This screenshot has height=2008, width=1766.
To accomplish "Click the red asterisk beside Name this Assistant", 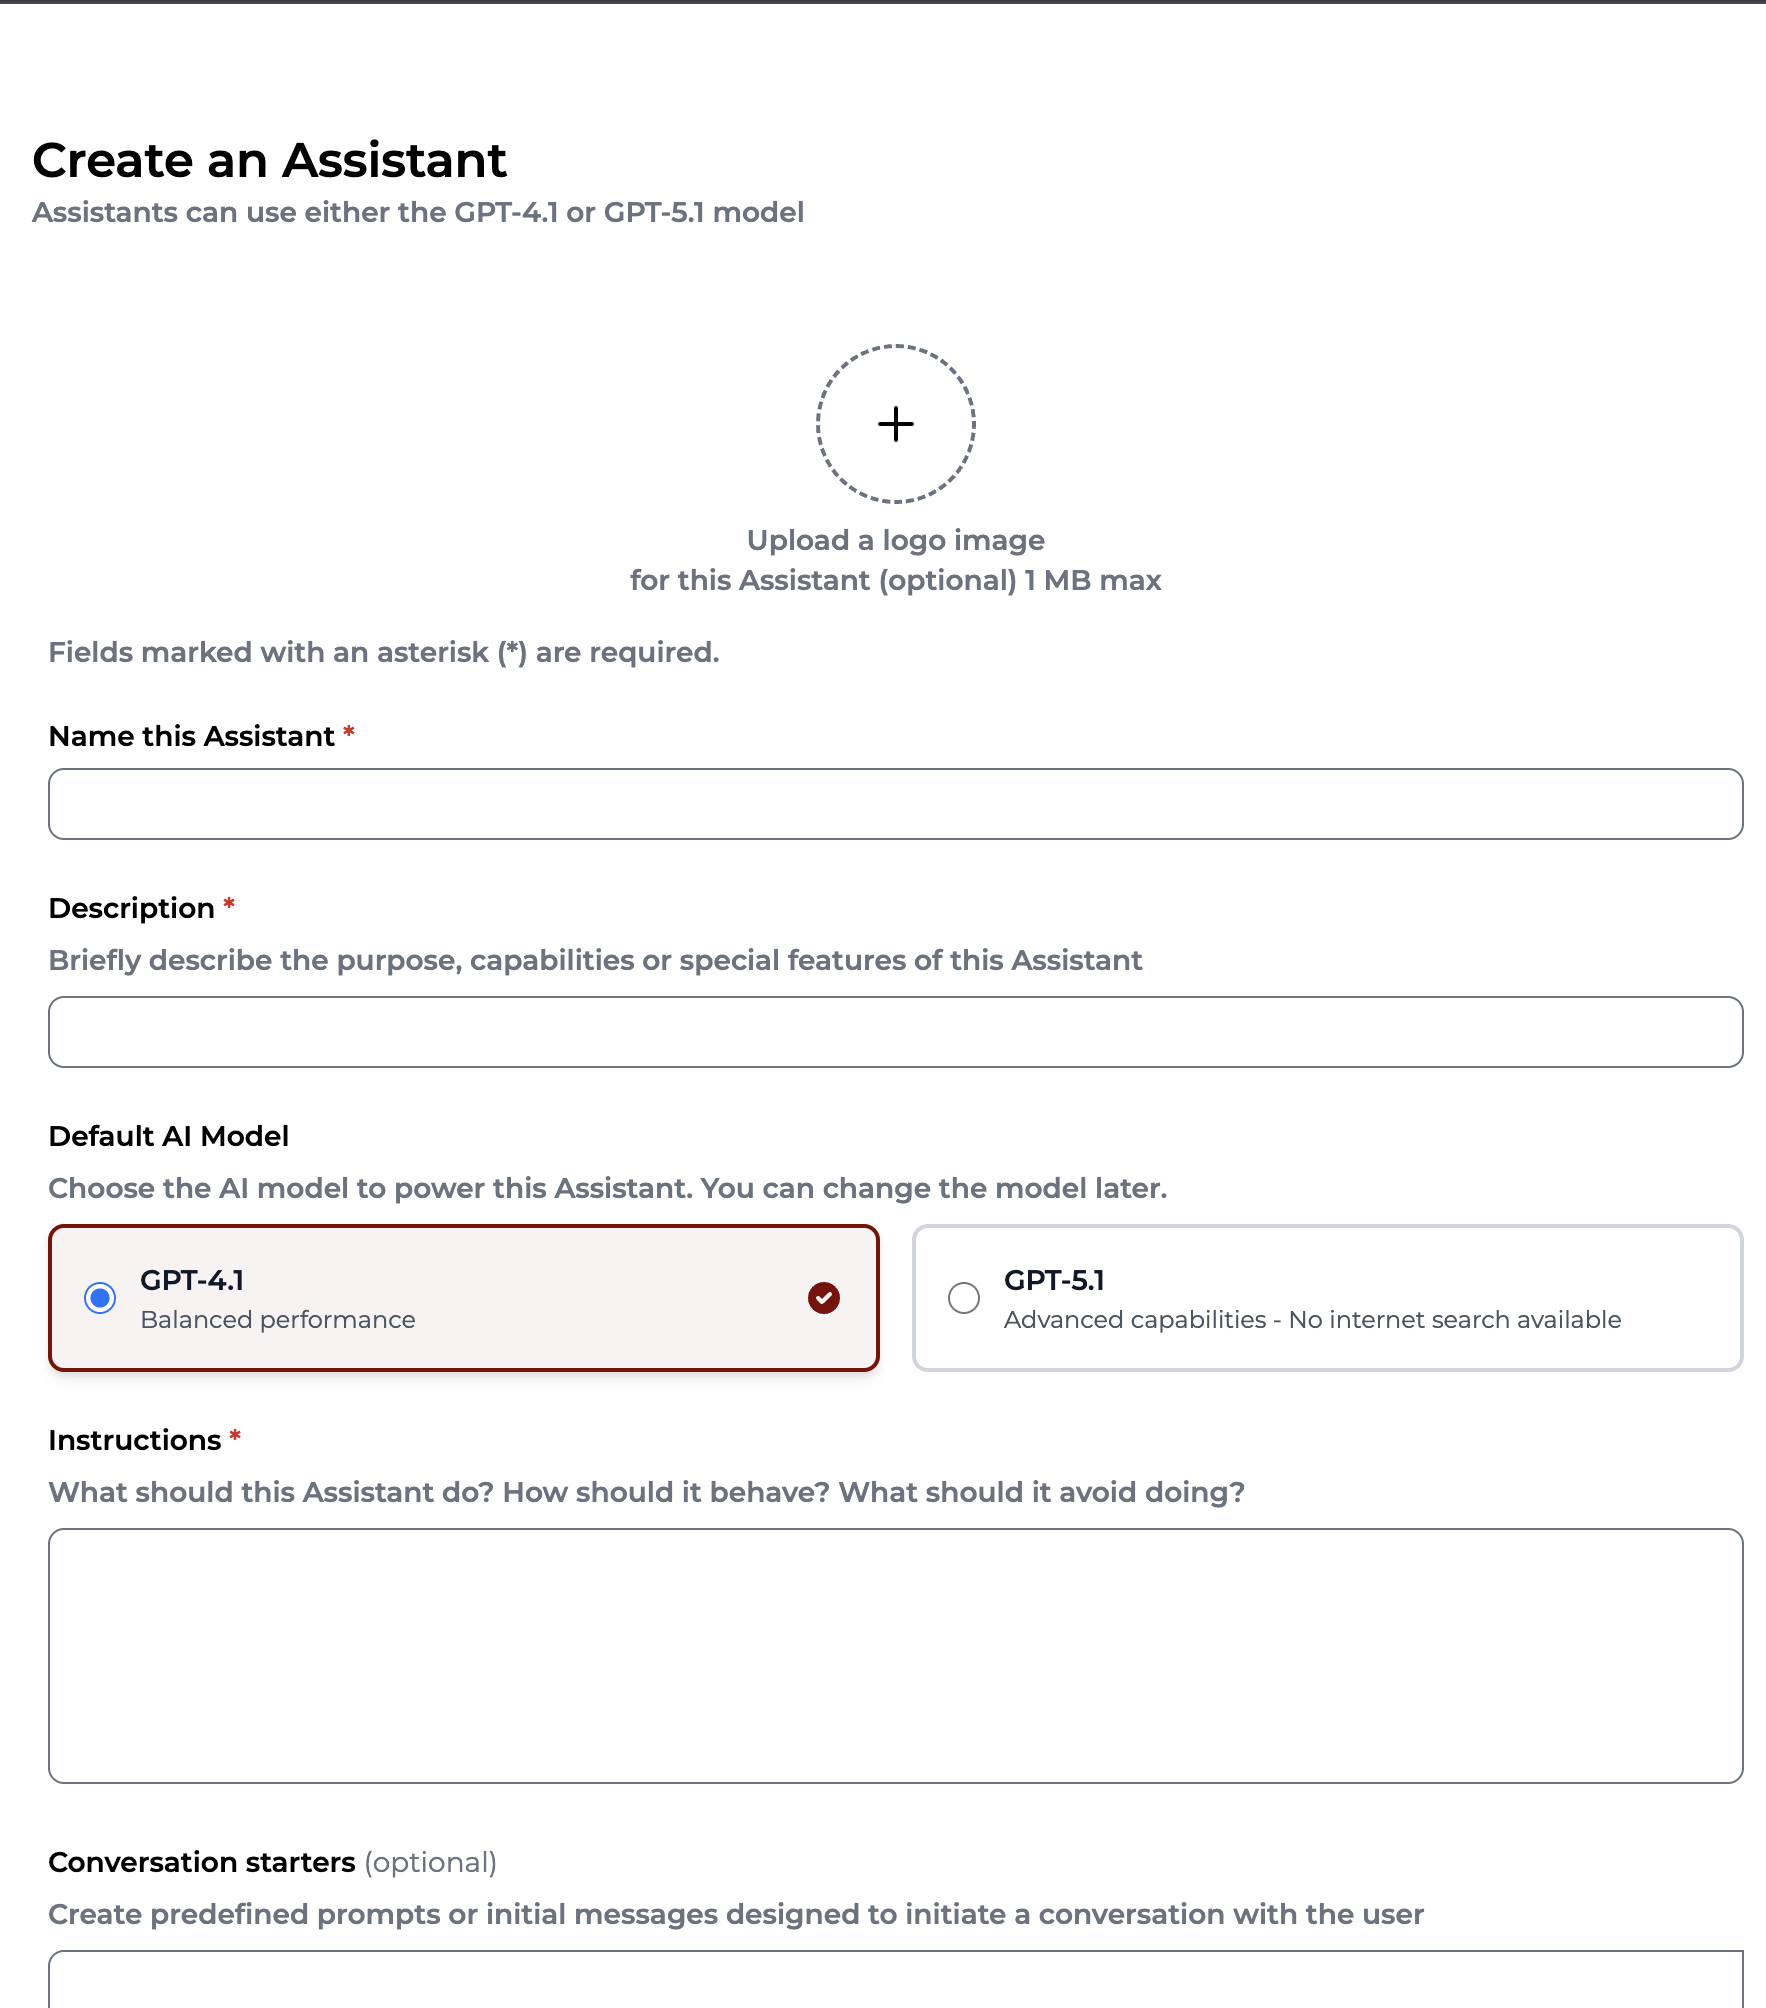I will [x=349, y=733].
